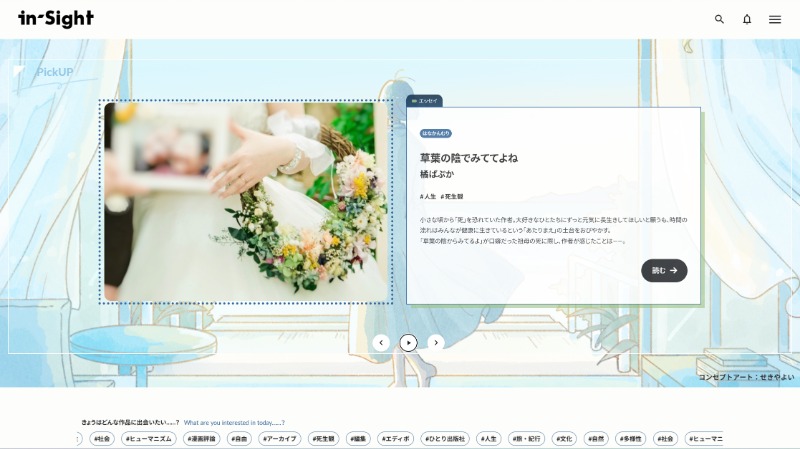The image size is (800, 449).
Task: Advance to next carousel slide
Action: [x=436, y=342]
